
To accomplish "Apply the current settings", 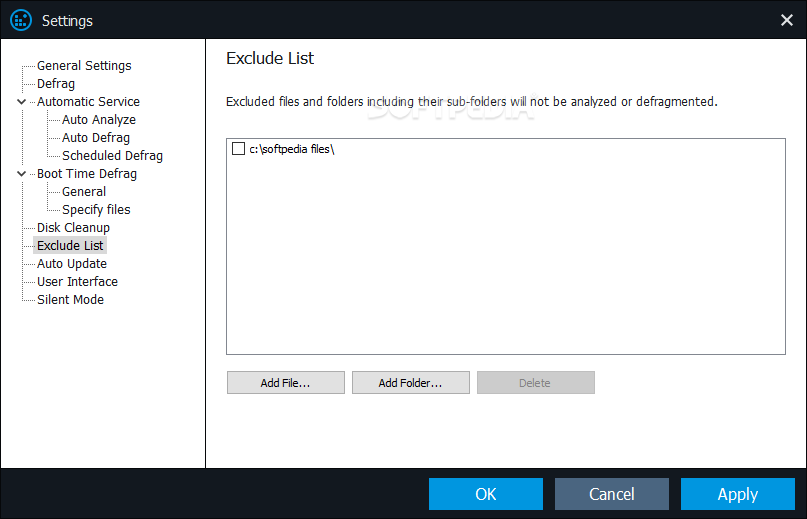I will coord(738,494).
